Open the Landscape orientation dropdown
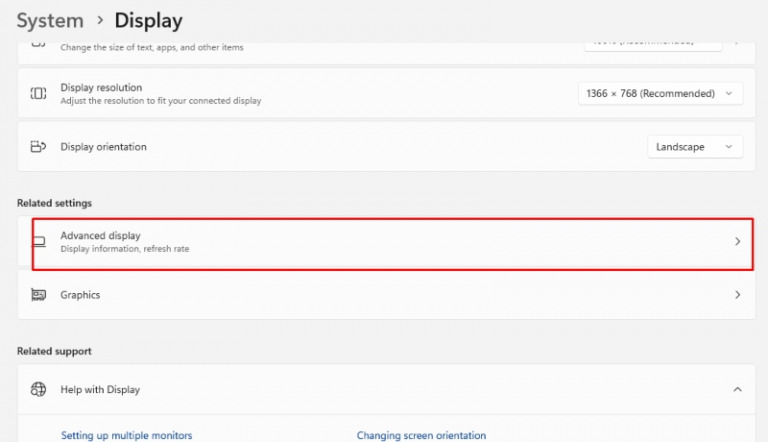The image size is (768, 442). point(694,147)
